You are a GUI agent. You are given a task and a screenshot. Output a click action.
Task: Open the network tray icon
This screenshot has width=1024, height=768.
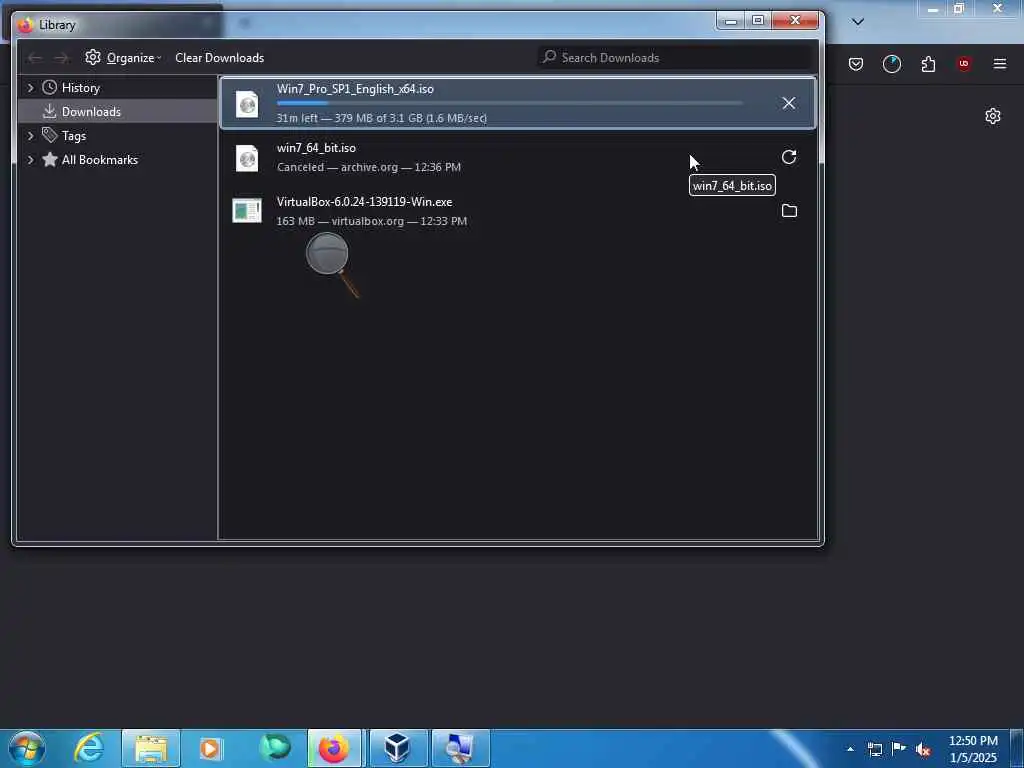(874, 749)
